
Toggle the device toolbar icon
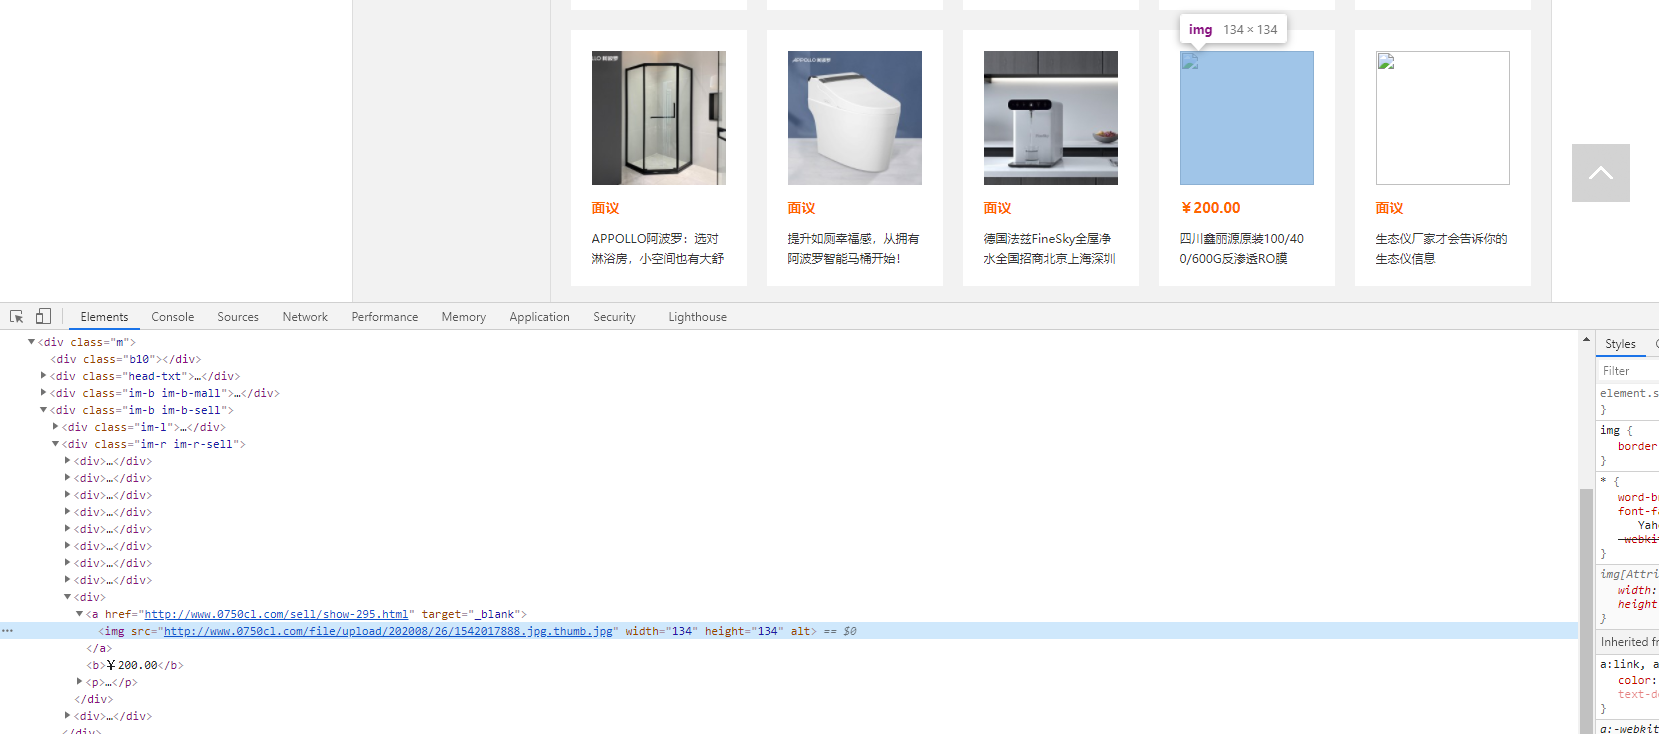(43, 317)
